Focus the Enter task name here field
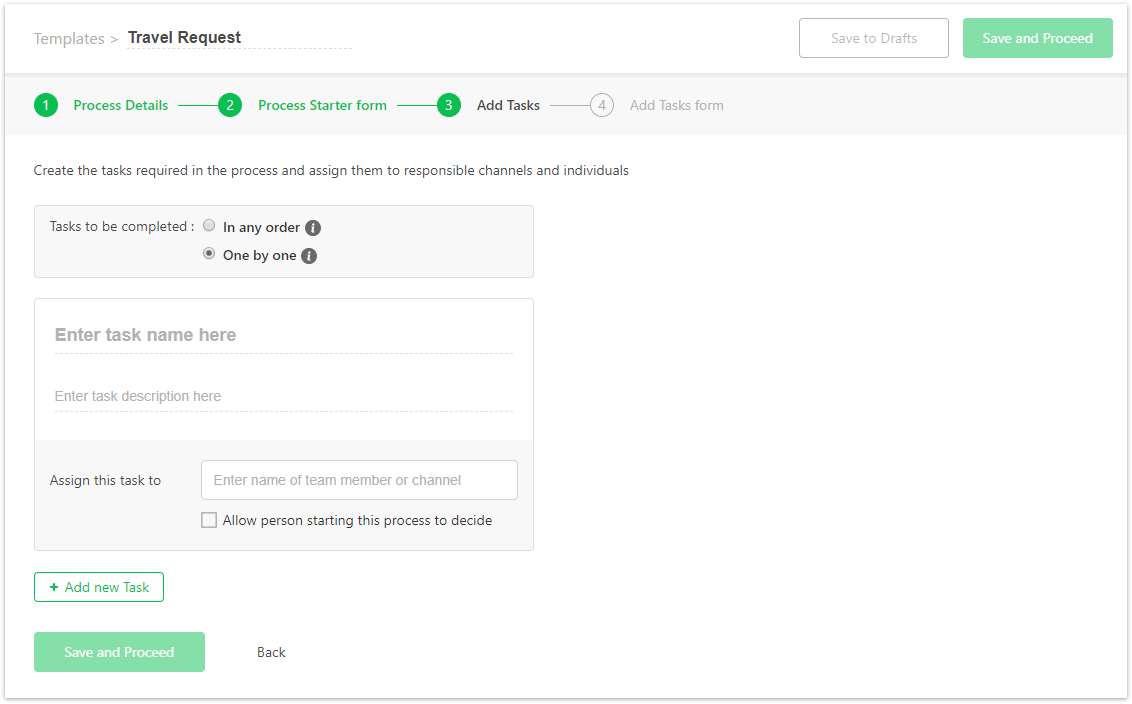This screenshot has height=704, width=1132. click(284, 336)
